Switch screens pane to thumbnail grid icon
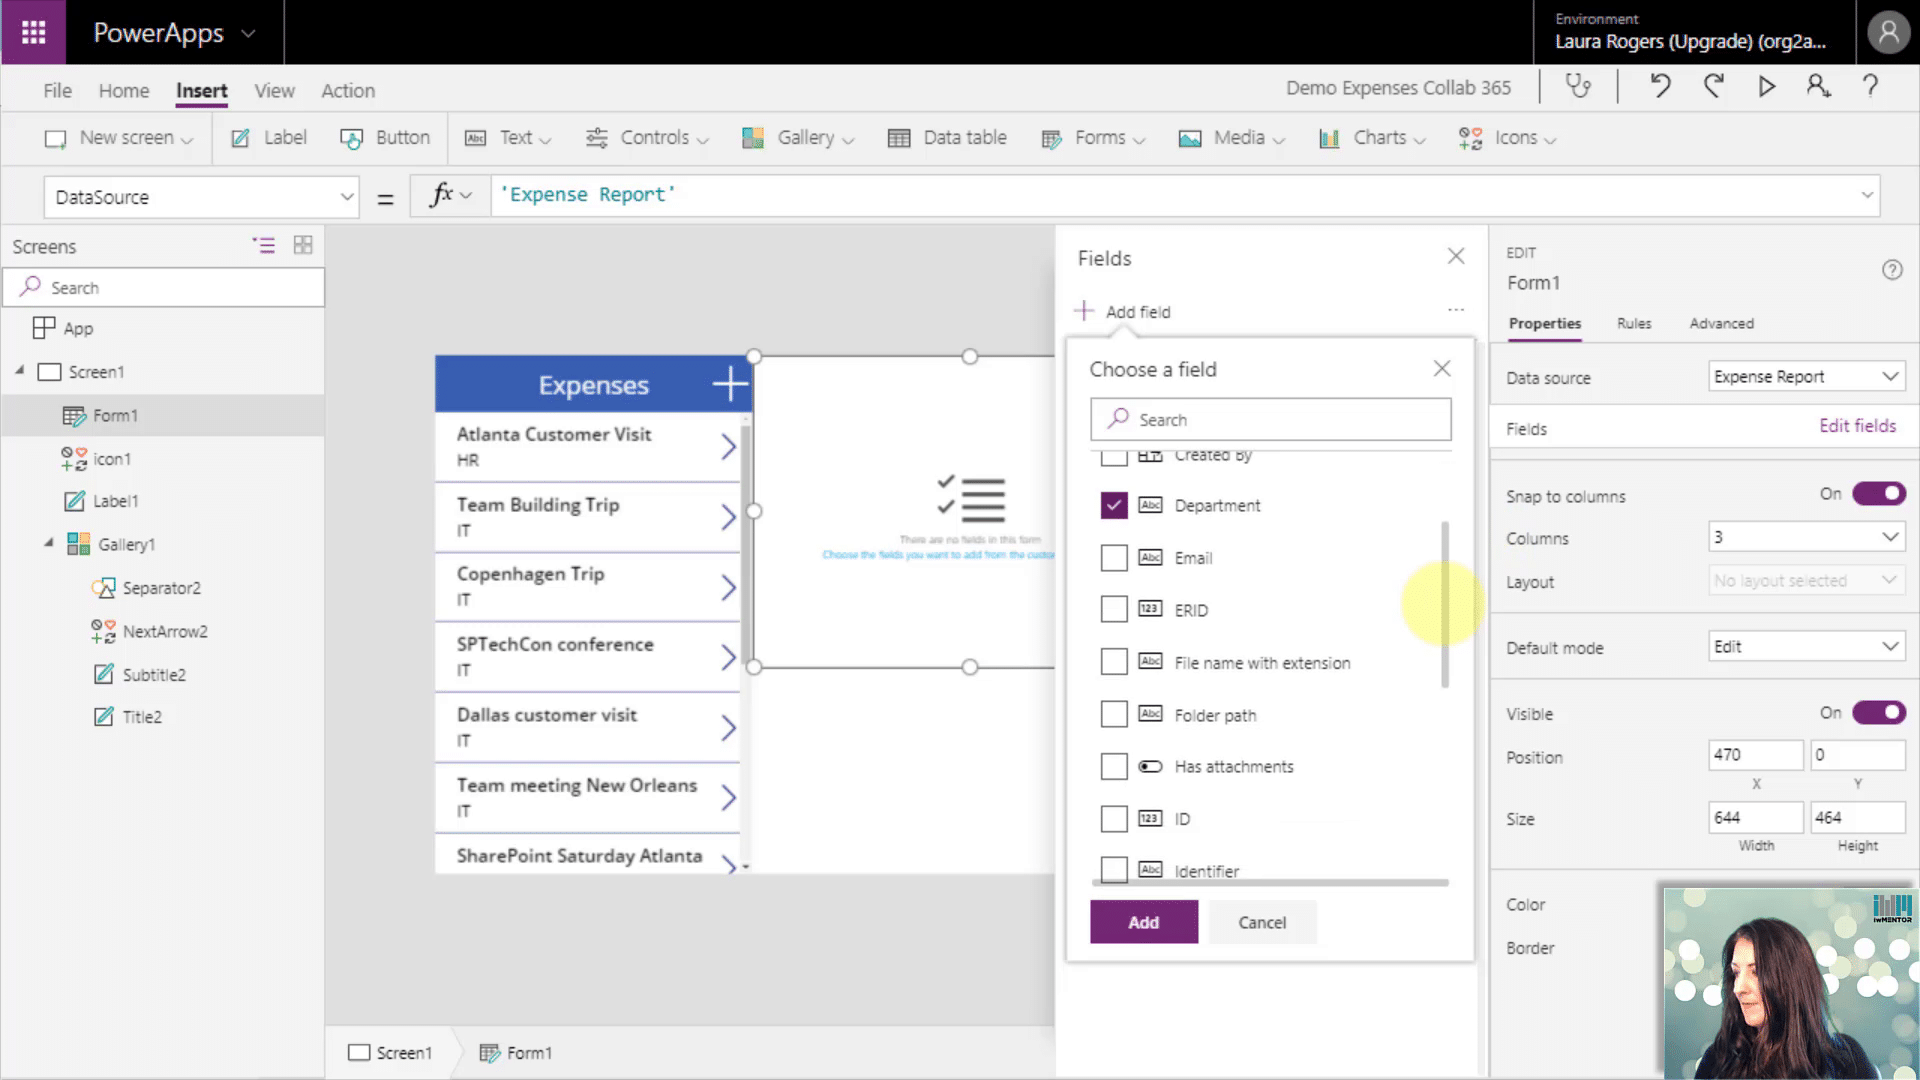Image resolution: width=1920 pixels, height=1080 pixels. coord(303,245)
